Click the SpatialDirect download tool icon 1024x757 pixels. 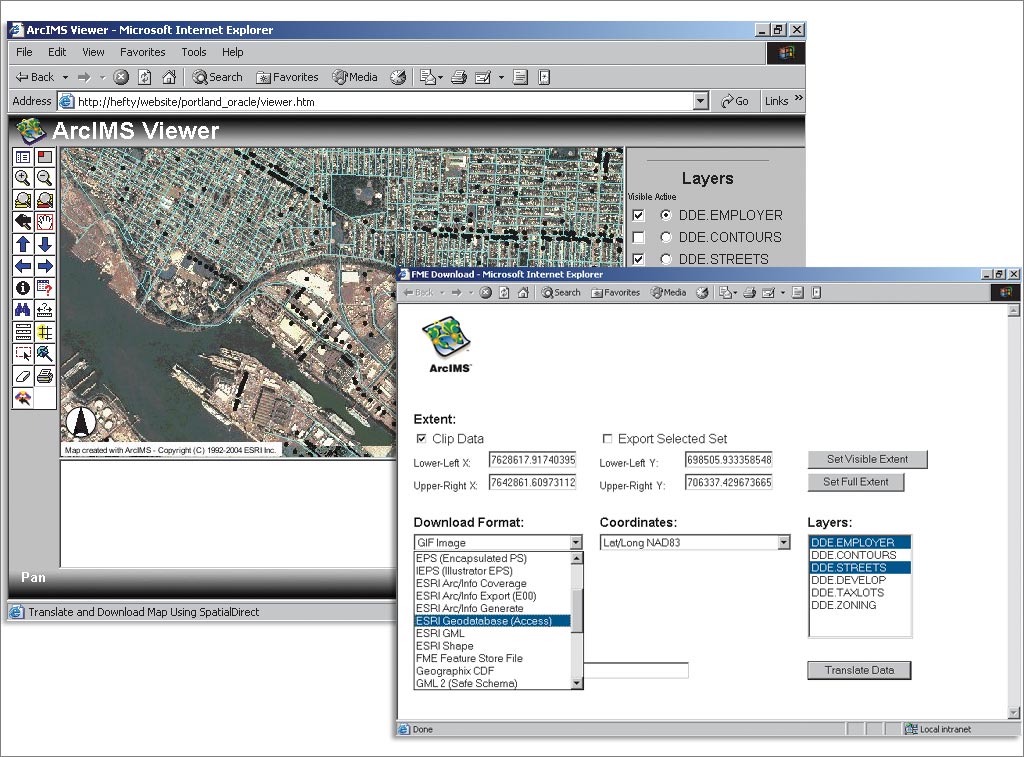click(x=23, y=398)
